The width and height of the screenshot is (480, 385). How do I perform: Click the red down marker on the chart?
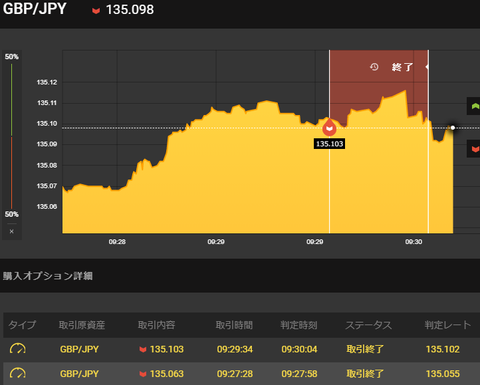[x=329, y=128]
